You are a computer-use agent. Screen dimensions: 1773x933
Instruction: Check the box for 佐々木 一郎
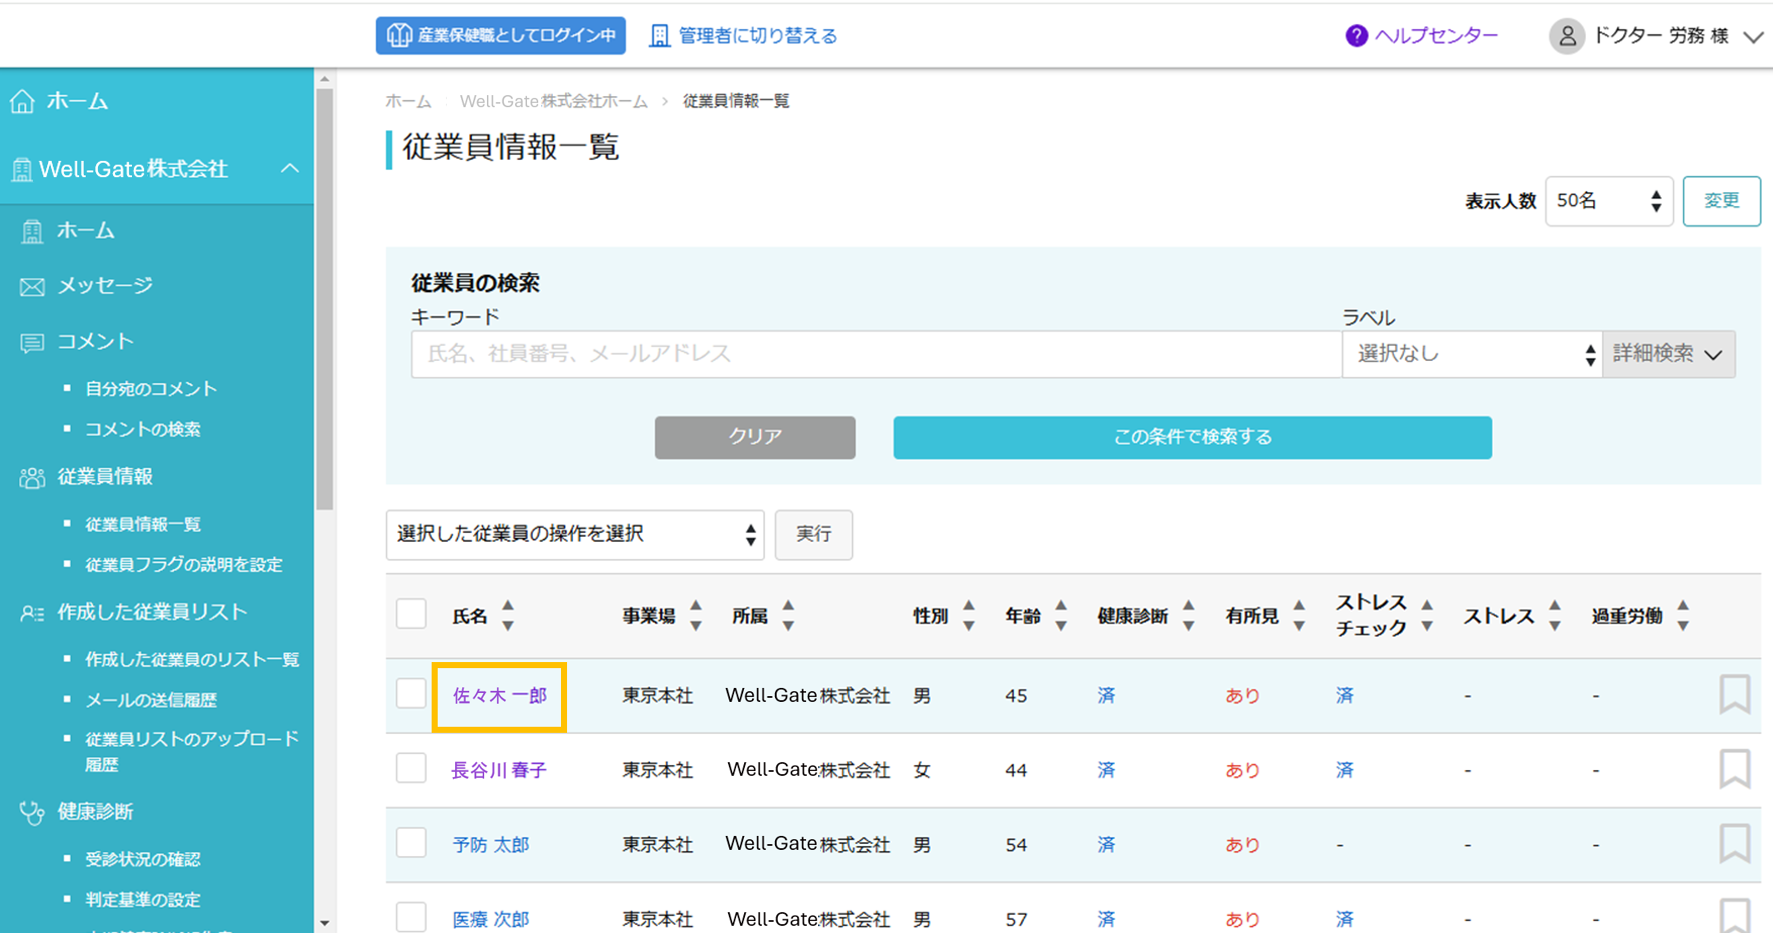click(x=411, y=693)
